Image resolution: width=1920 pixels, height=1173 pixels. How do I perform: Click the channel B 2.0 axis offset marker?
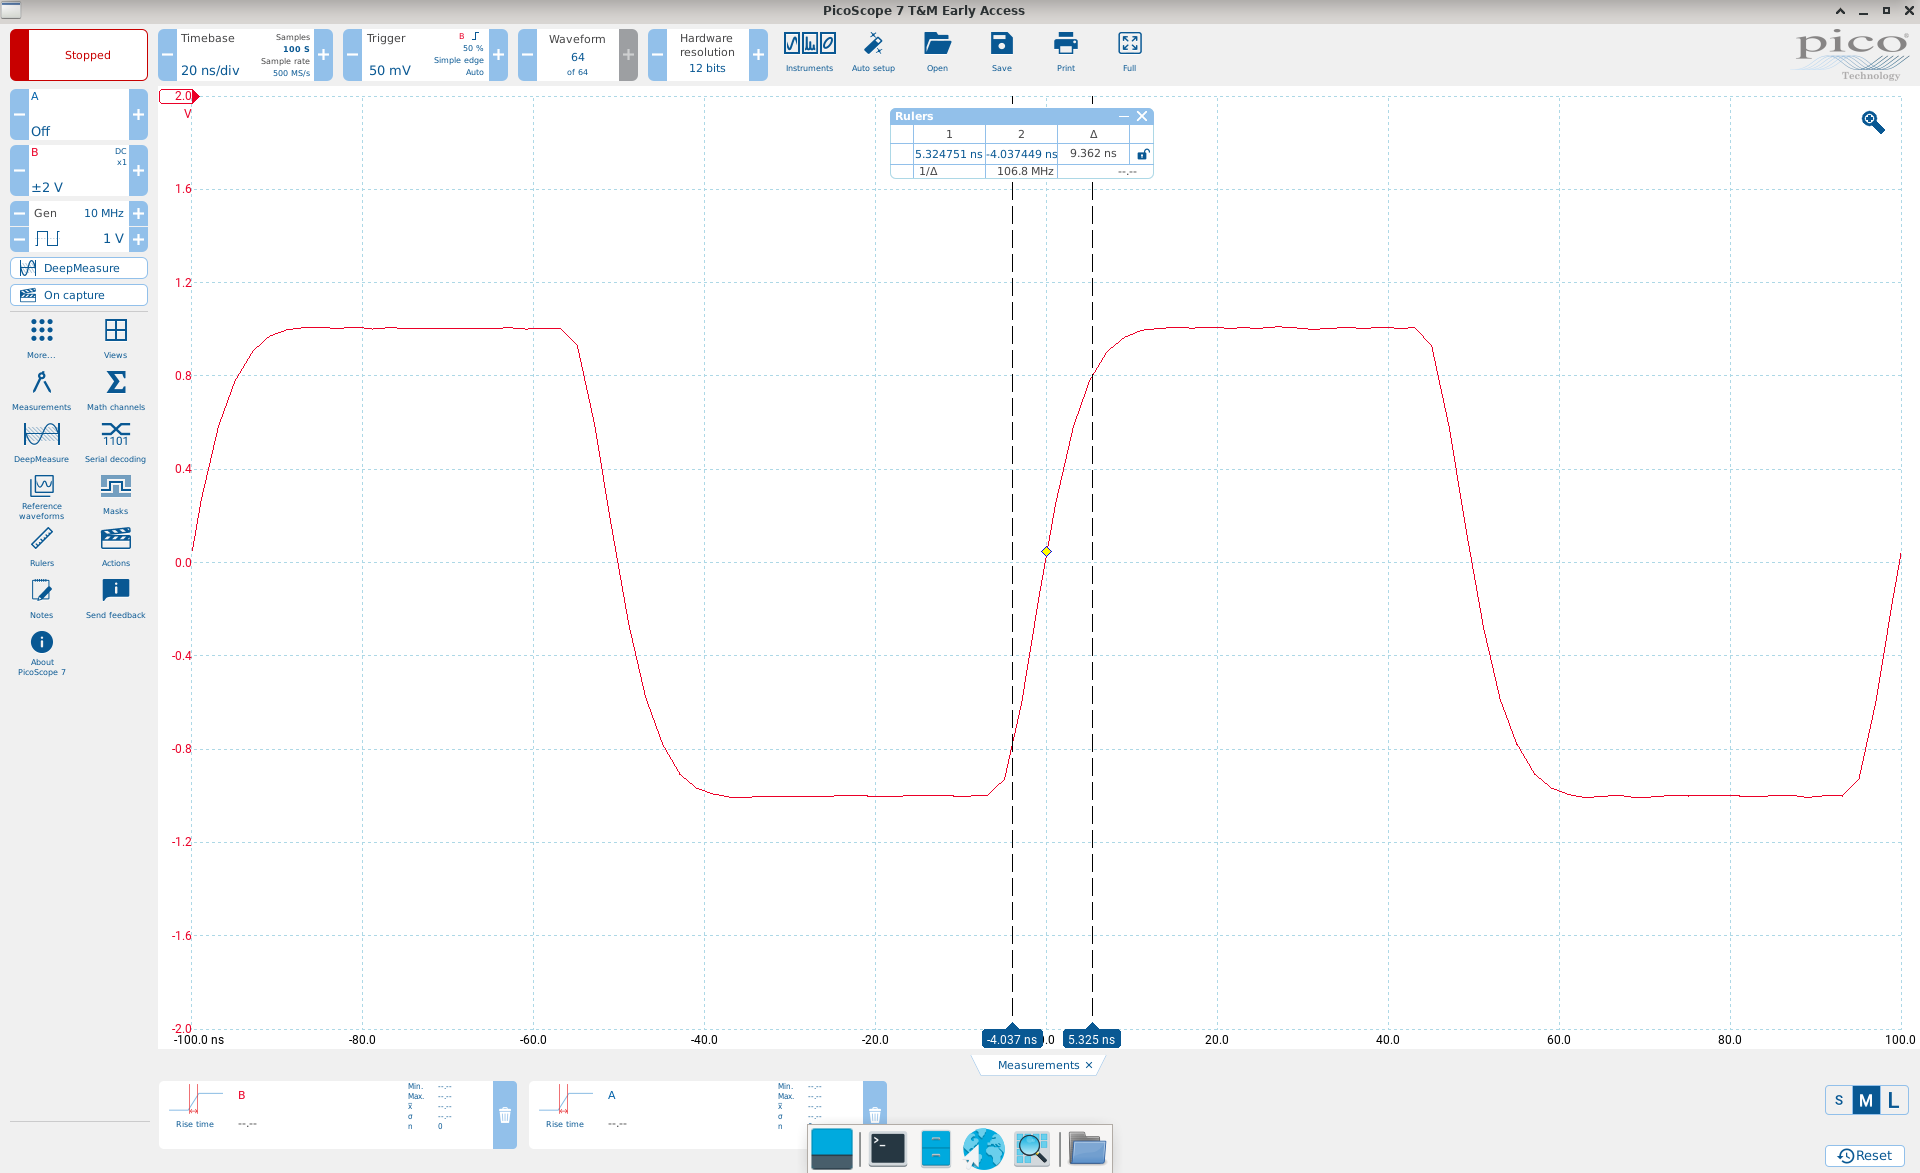pyautogui.click(x=180, y=96)
